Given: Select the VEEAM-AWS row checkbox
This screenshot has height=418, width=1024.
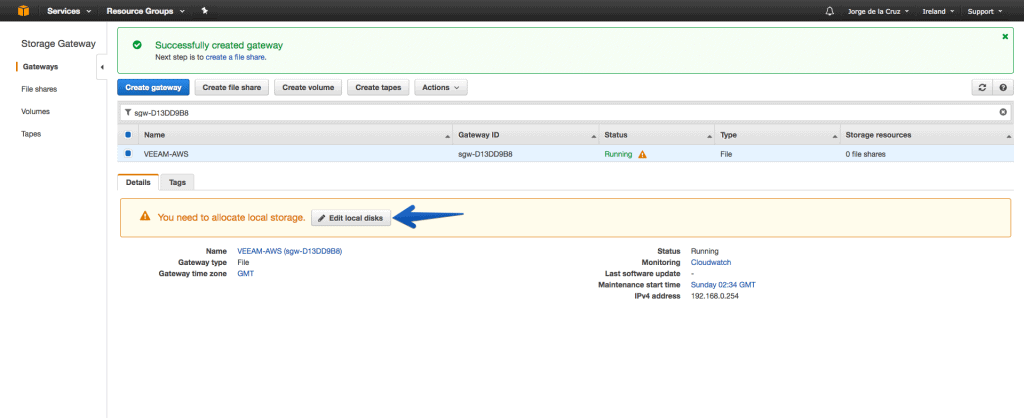Looking at the screenshot, I should (x=128, y=154).
